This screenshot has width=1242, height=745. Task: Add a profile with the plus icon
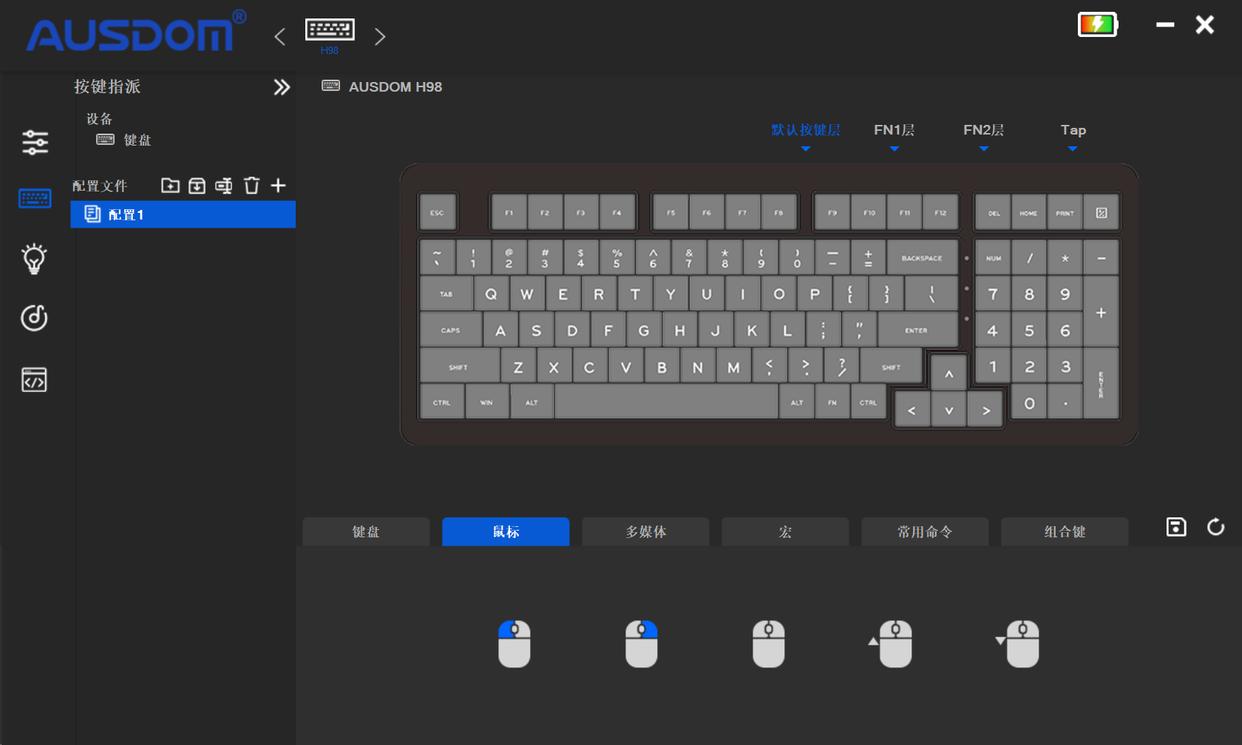coord(278,185)
